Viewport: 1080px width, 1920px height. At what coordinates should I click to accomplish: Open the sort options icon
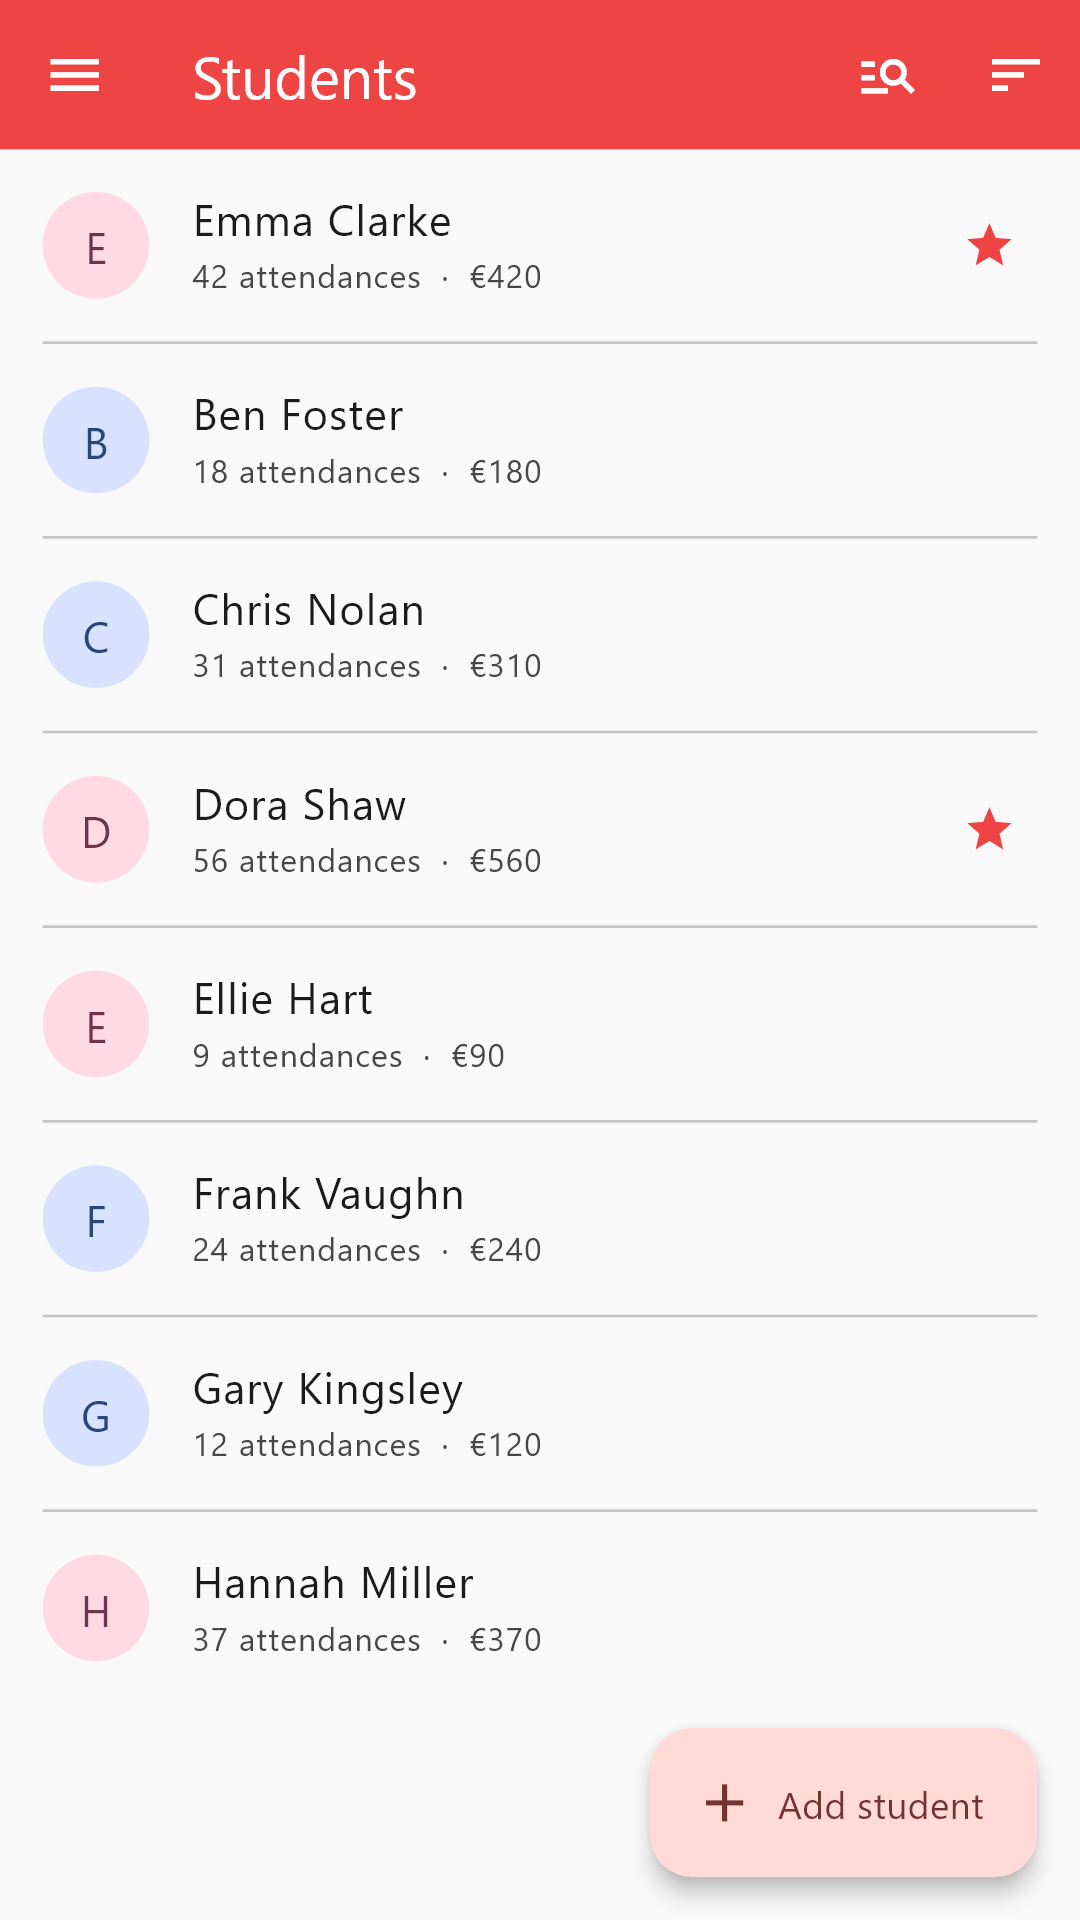pyautogui.click(x=1015, y=75)
